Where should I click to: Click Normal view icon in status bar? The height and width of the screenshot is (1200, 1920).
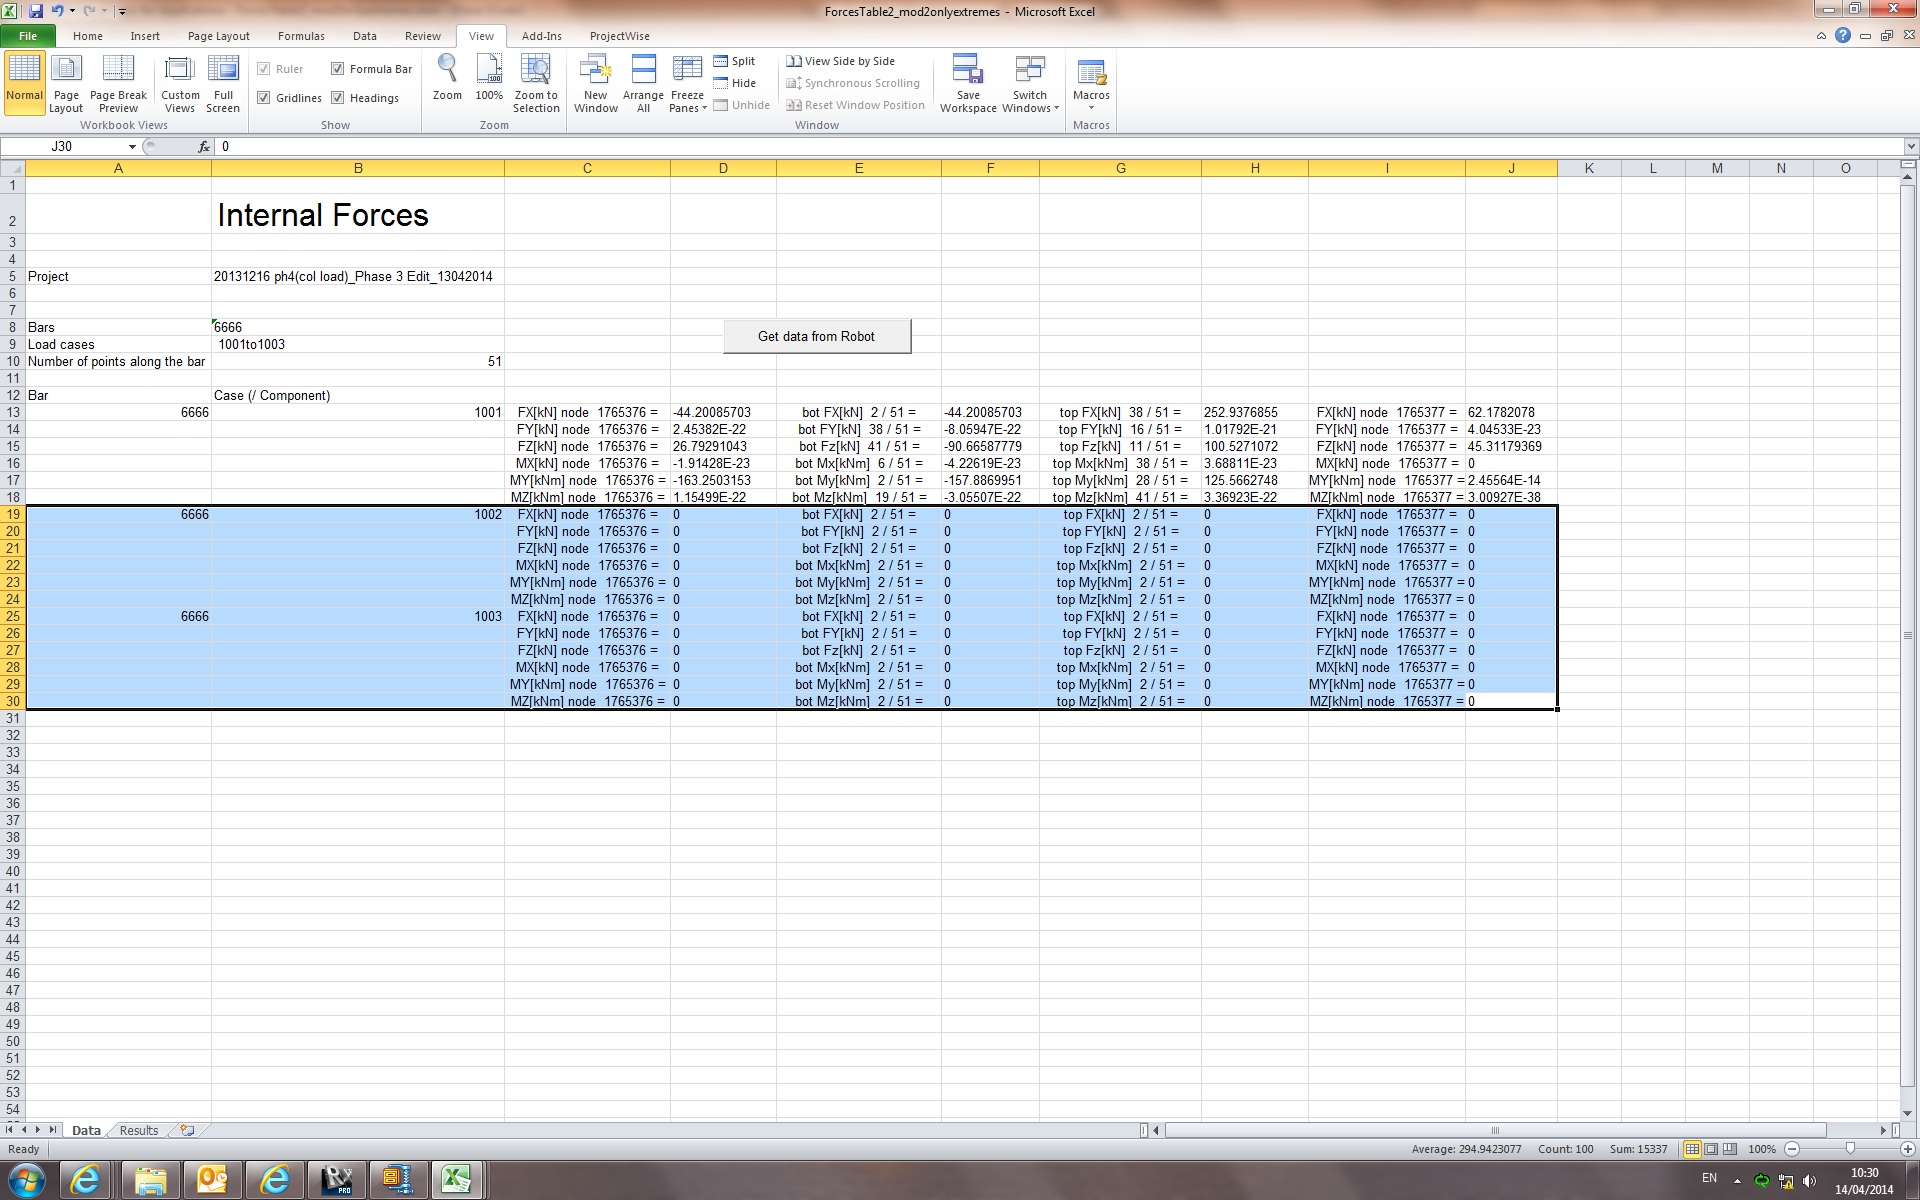tap(1692, 1149)
